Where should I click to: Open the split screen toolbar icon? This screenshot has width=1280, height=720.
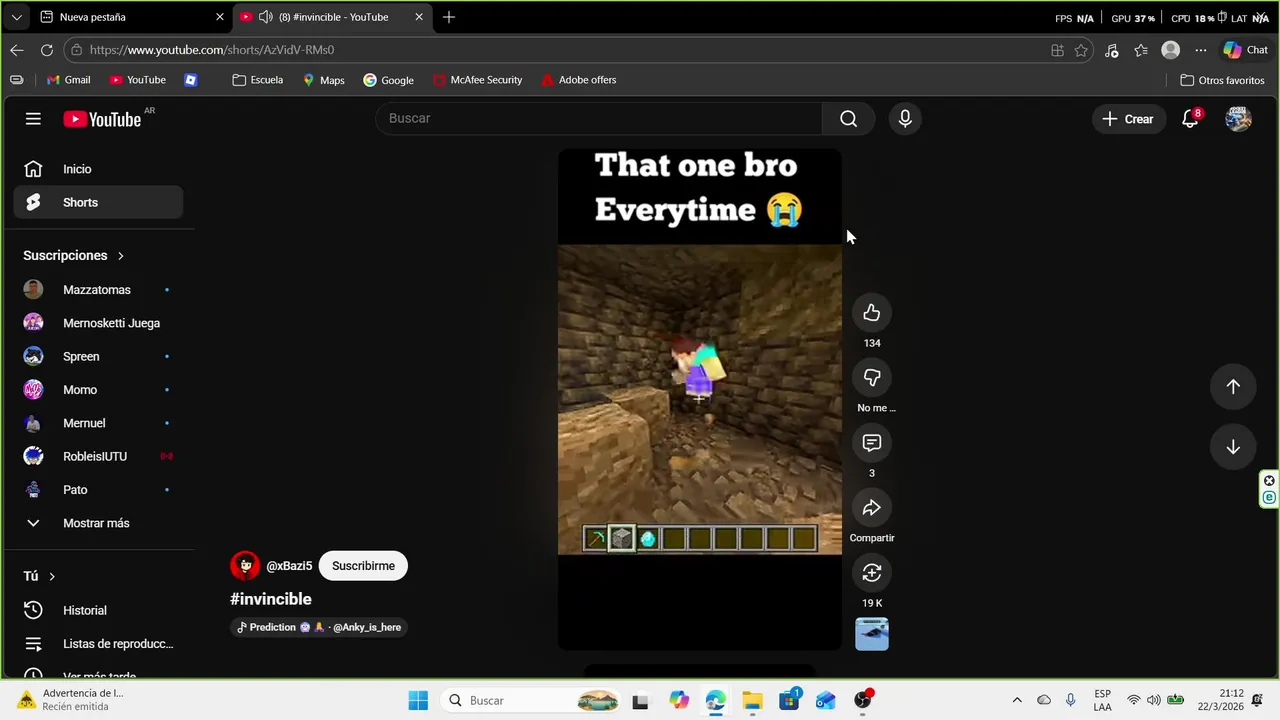pos(1057,50)
